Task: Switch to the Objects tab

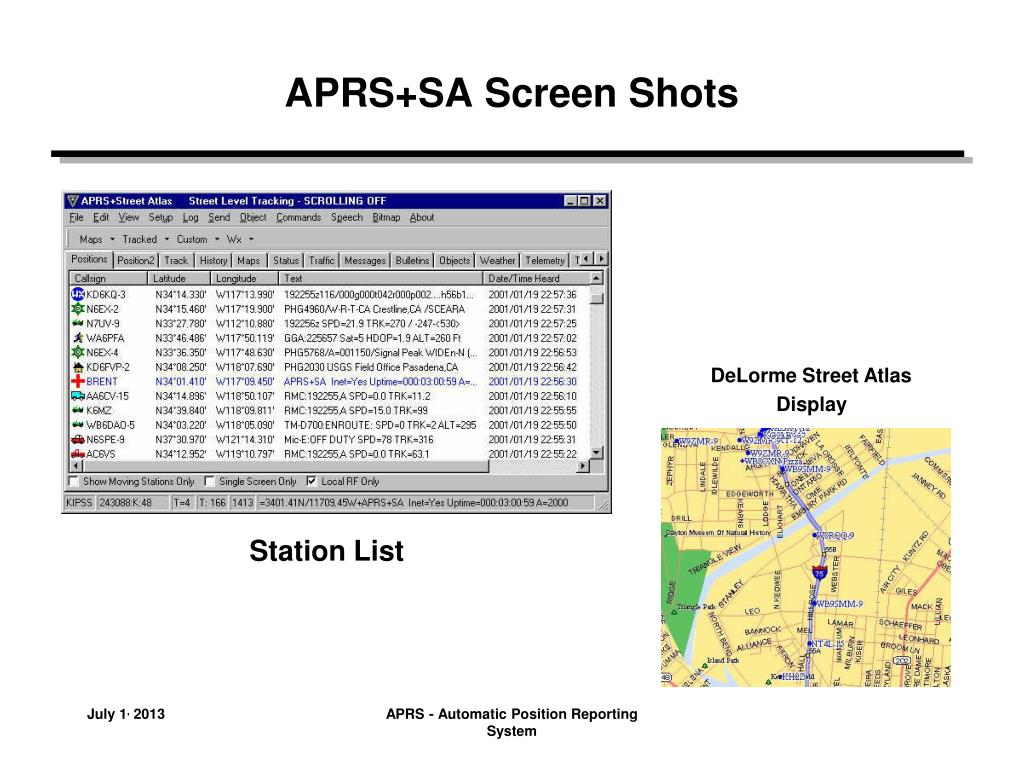Action: [455, 261]
